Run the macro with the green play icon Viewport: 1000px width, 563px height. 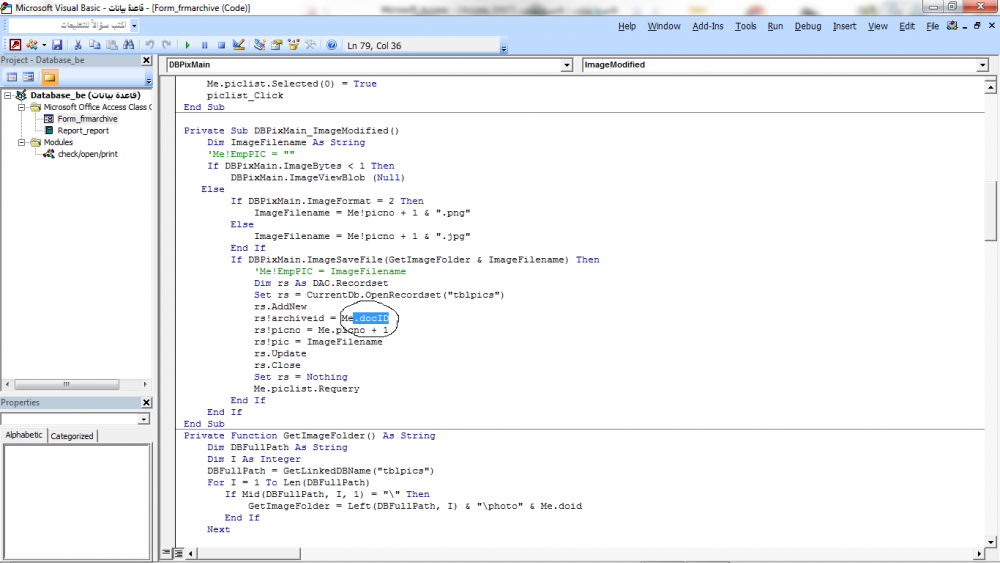(188, 45)
